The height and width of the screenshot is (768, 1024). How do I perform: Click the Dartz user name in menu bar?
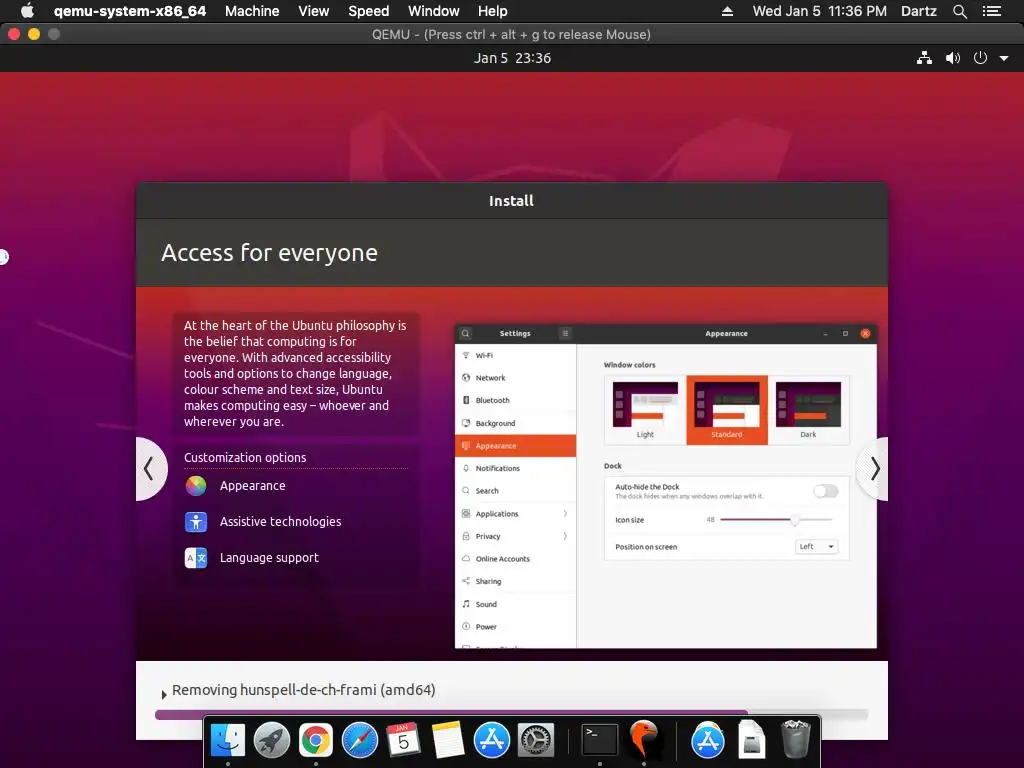(918, 11)
